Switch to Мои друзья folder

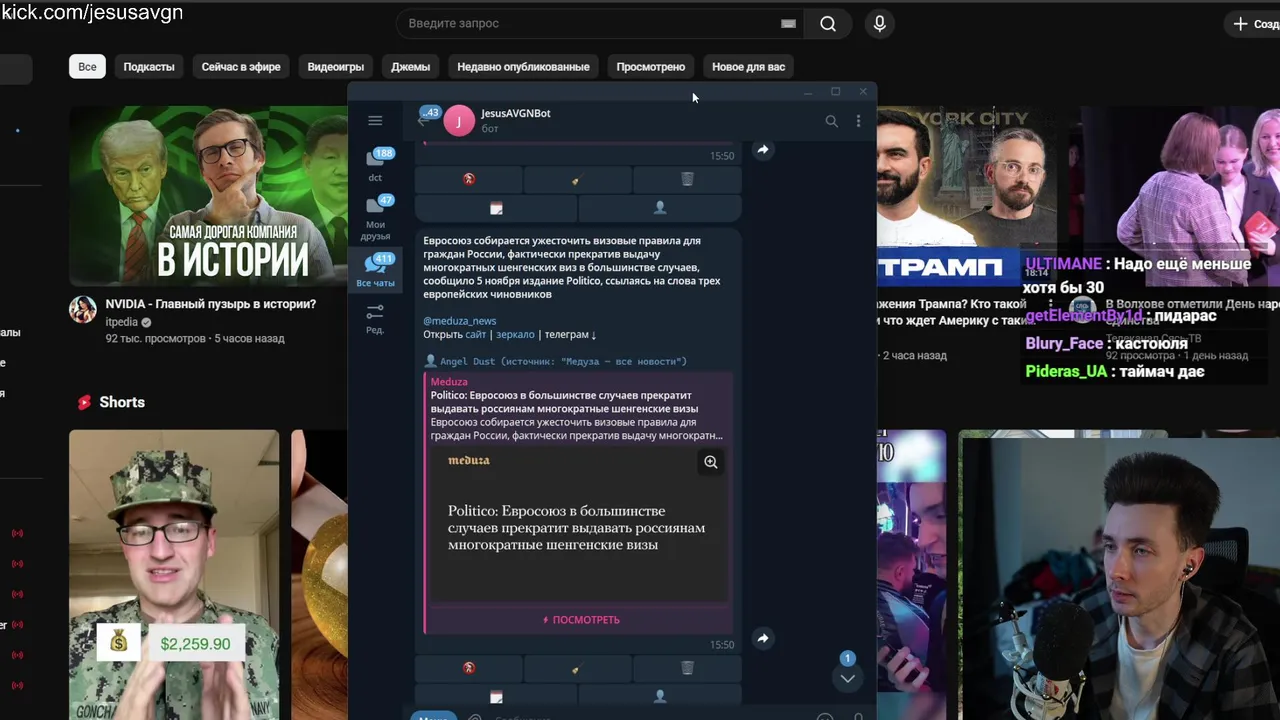point(375,217)
